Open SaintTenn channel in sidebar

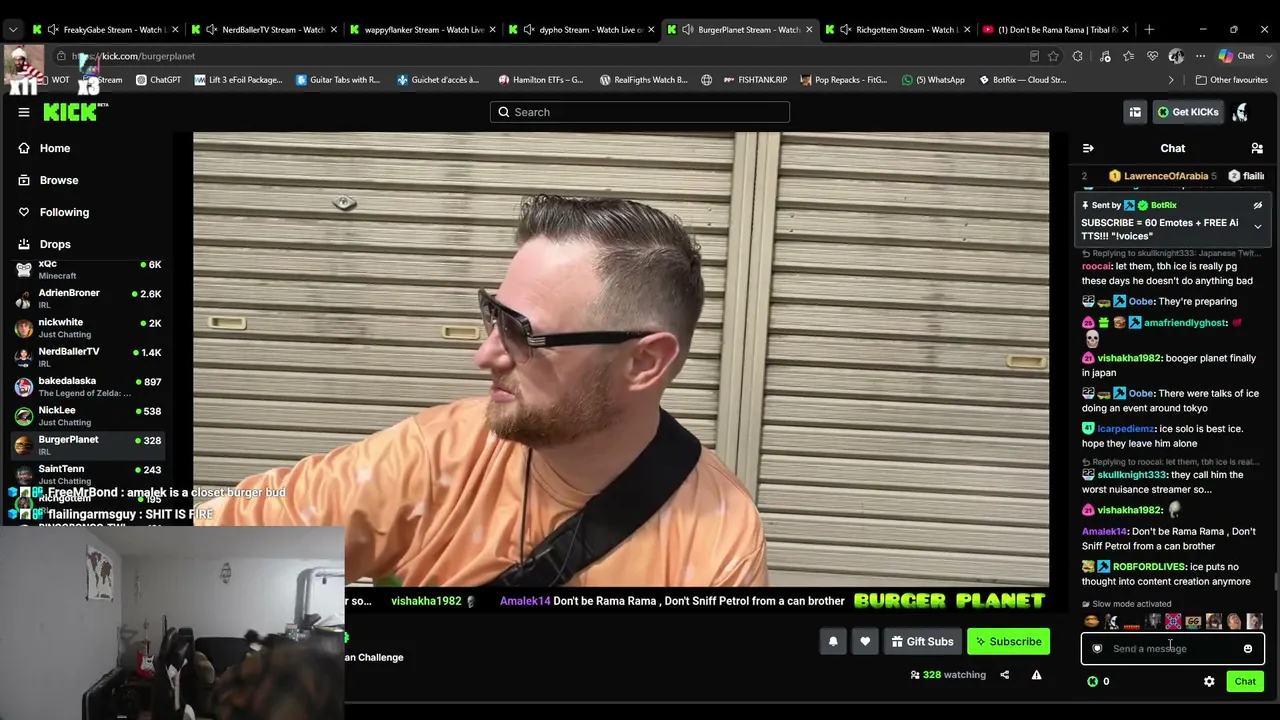[x=88, y=474]
